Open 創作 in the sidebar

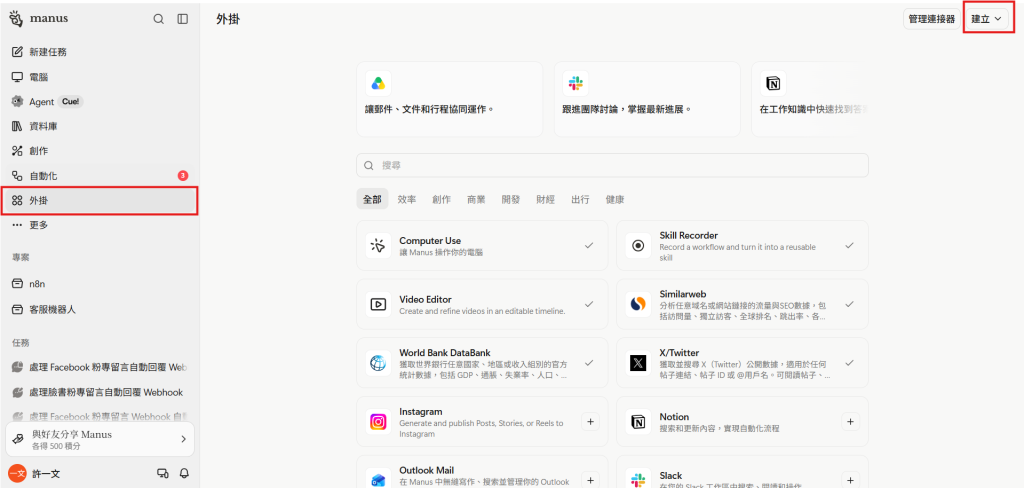(99, 151)
